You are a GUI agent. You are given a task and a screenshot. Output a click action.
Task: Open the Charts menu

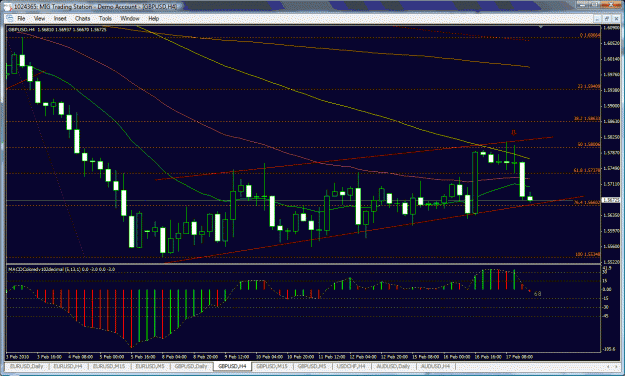83,18
